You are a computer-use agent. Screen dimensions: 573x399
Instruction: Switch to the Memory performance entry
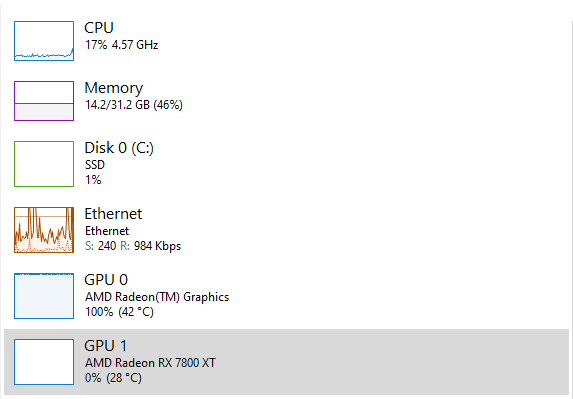pyautogui.click(x=286, y=101)
